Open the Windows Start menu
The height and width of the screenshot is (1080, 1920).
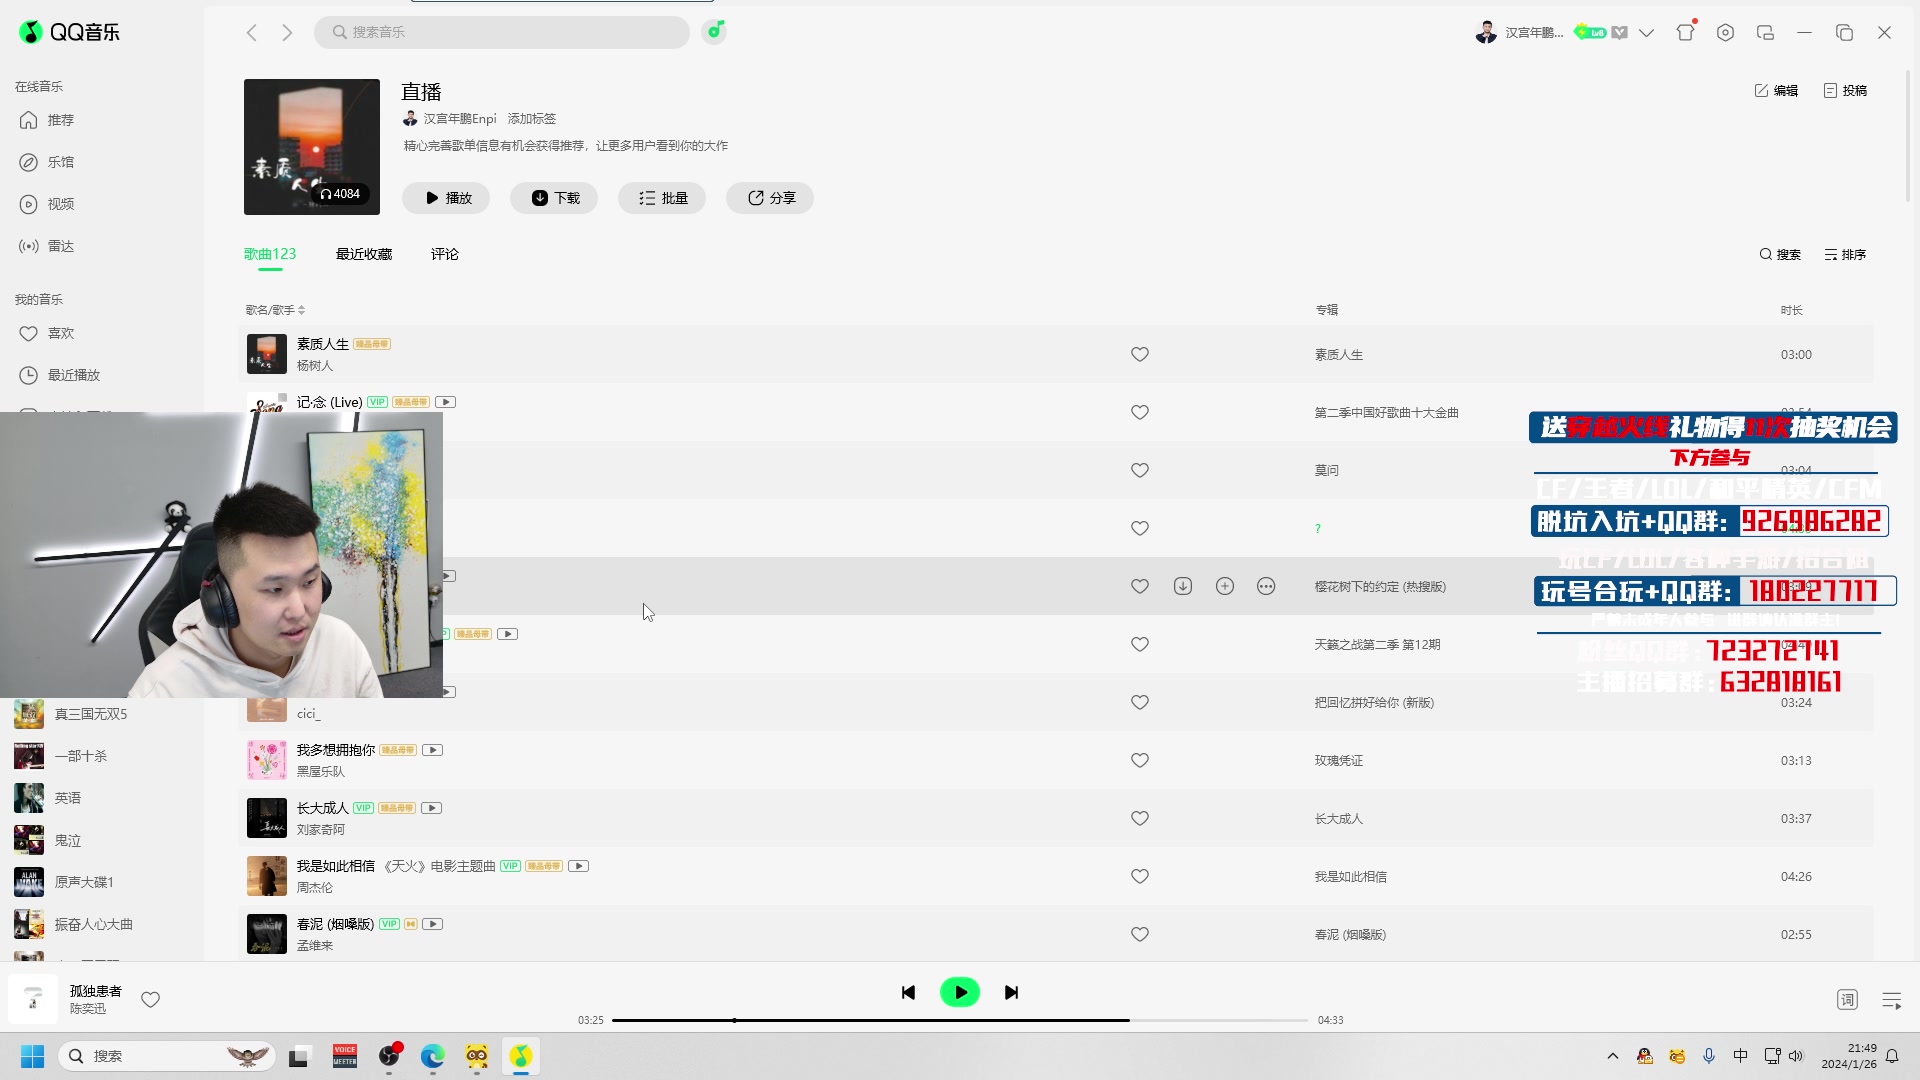pyautogui.click(x=32, y=1056)
